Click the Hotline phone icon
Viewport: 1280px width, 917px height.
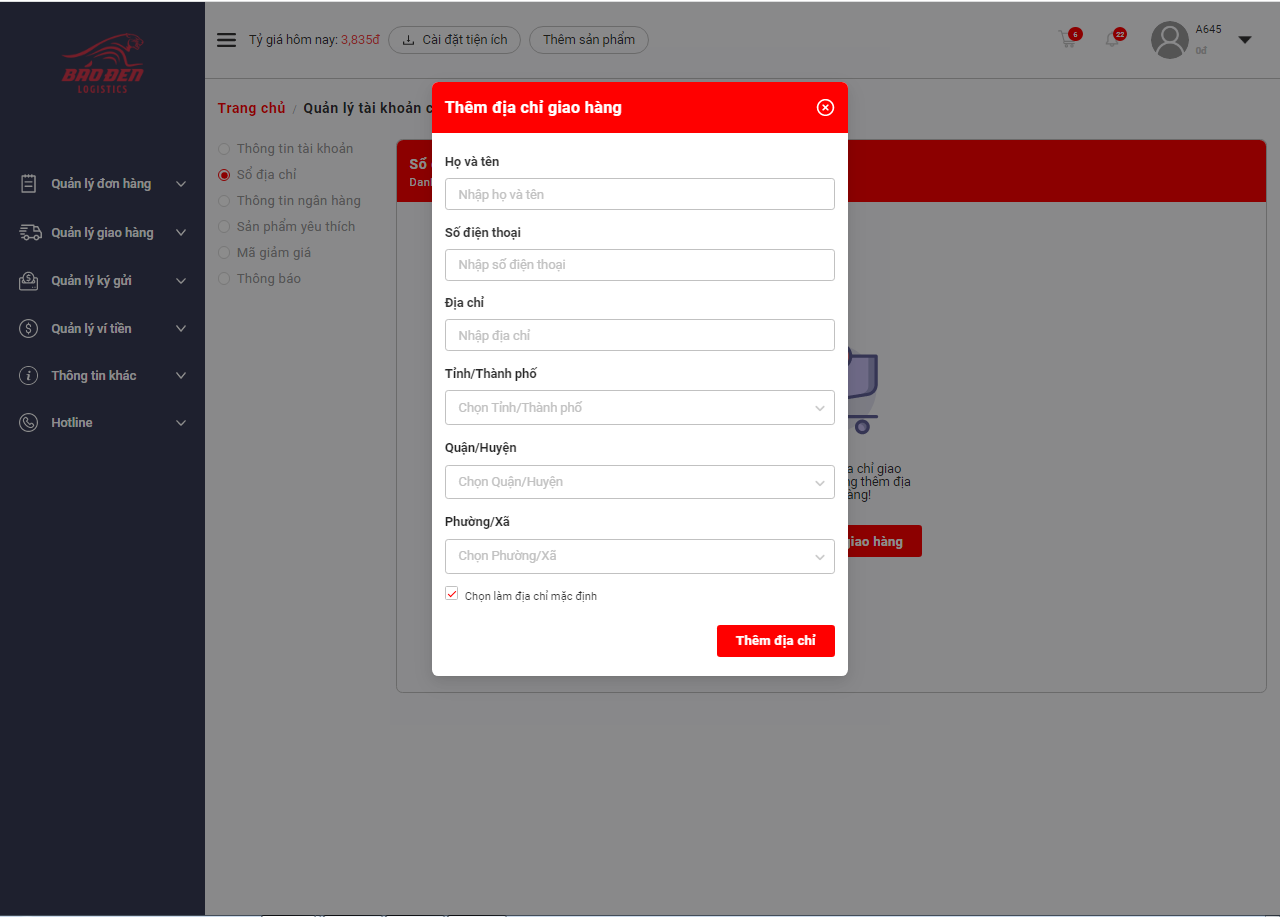pos(29,423)
